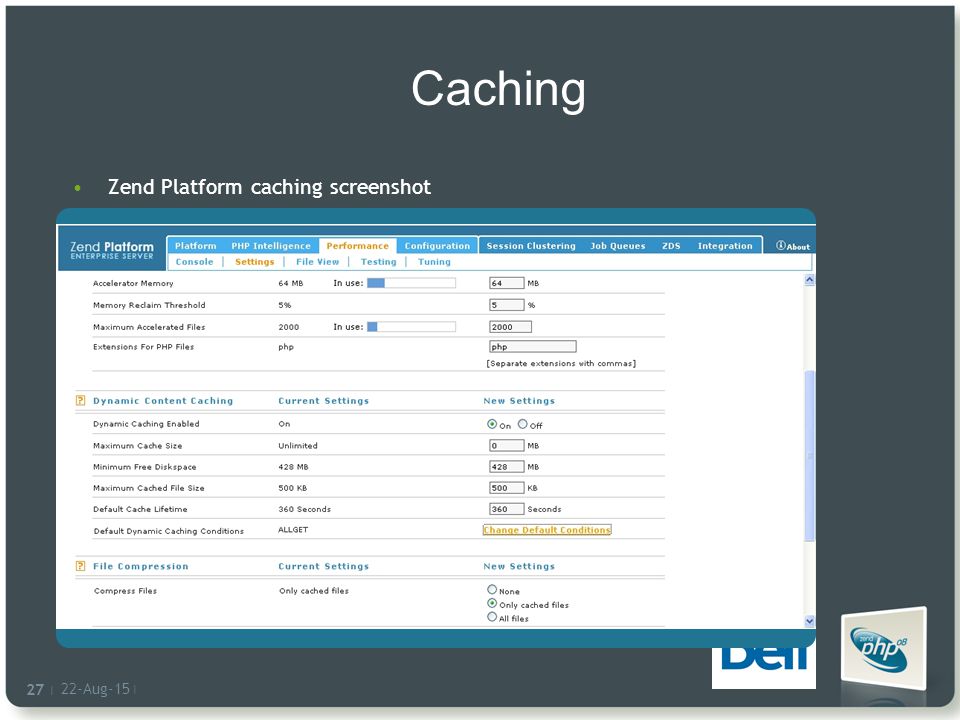Click the vertical scrollbar thumb
The height and width of the screenshot is (720, 960).
[x=809, y=456]
